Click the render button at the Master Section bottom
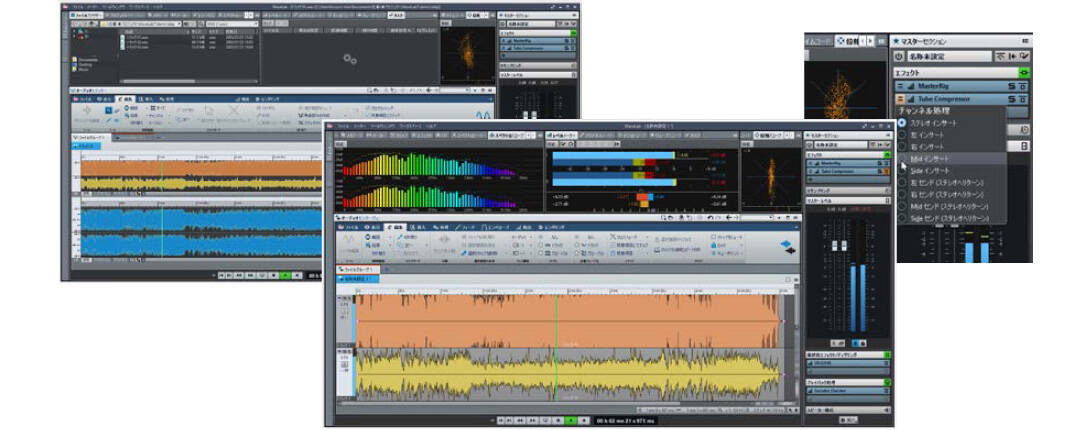The width and height of the screenshot is (1090, 430). 849,420
